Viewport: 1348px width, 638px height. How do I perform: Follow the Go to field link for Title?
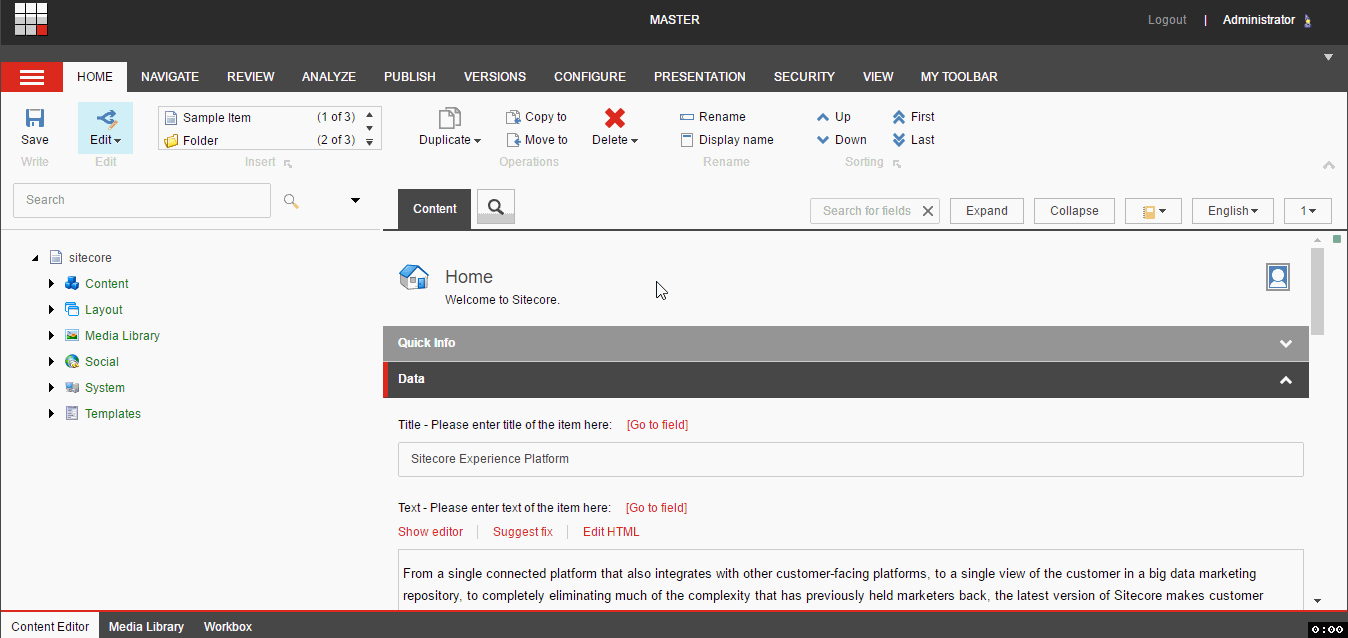(x=657, y=424)
